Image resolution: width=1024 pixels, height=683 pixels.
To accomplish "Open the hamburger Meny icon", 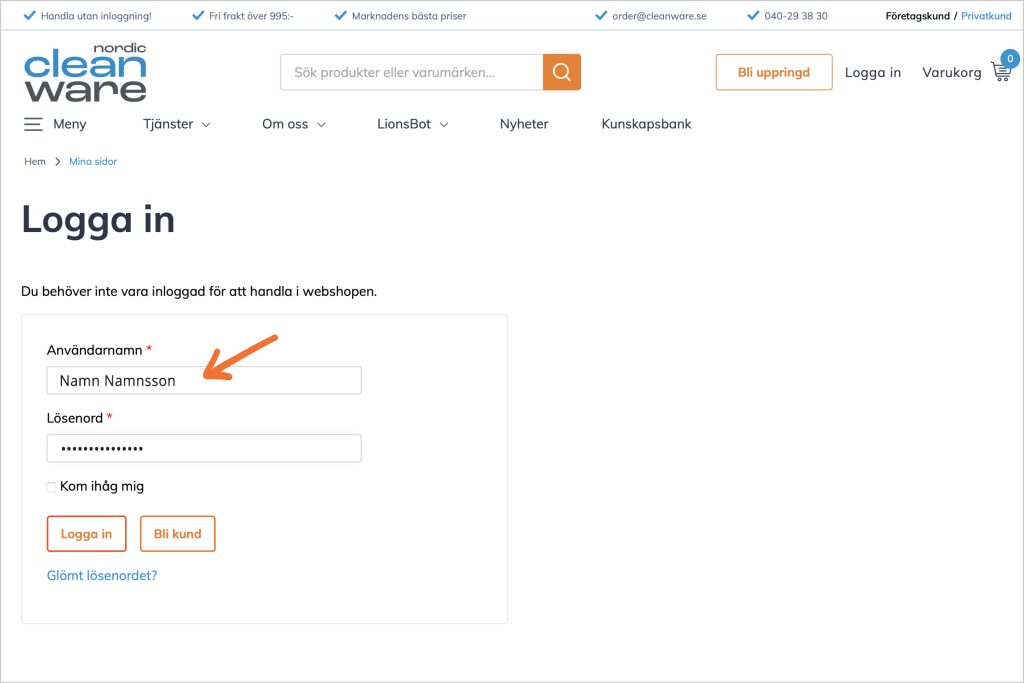I will (x=33, y=124).
